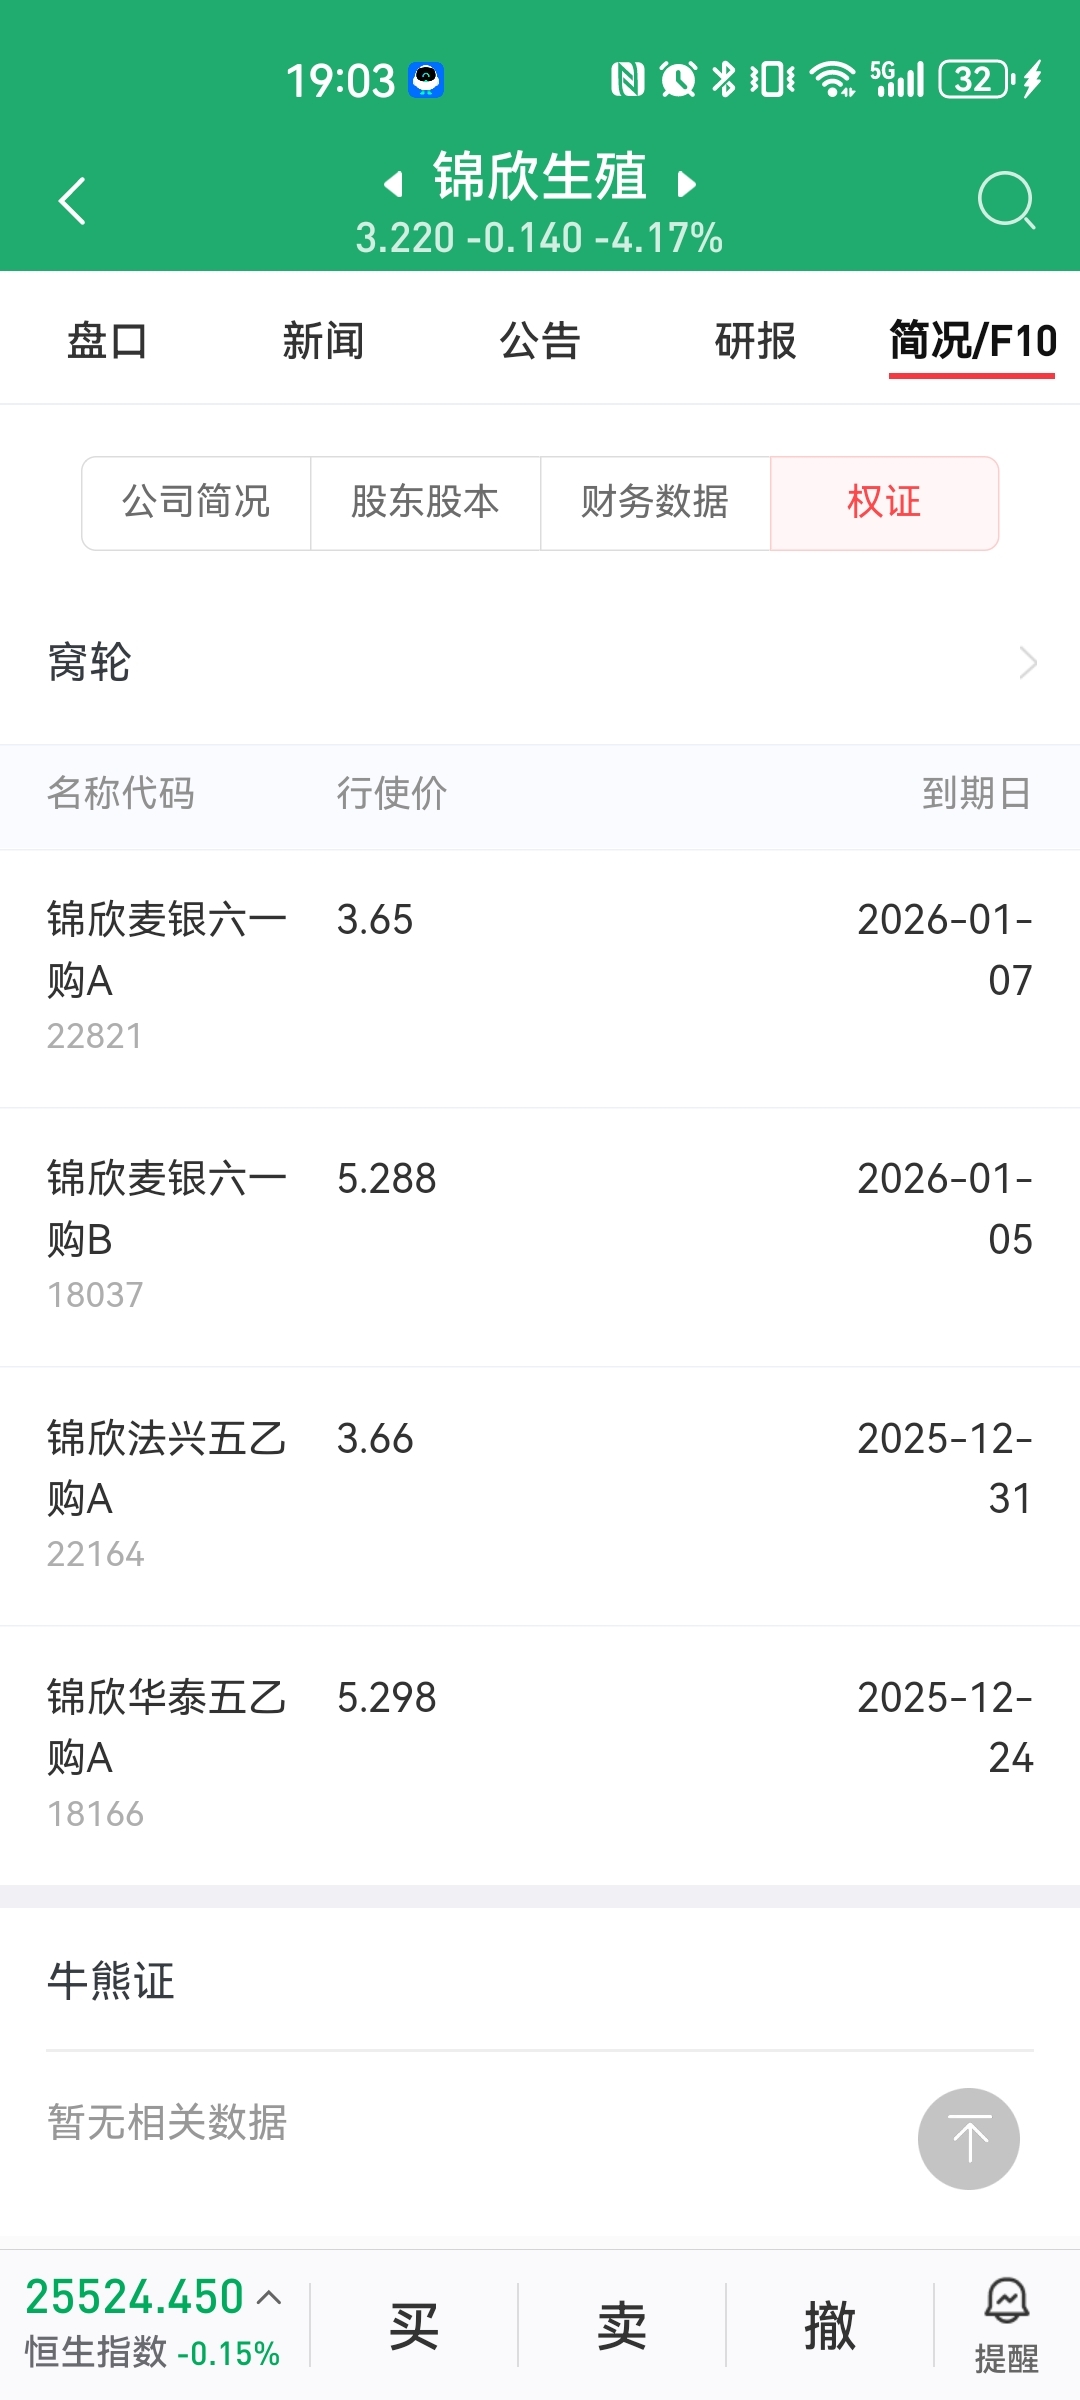
Task: Open the 提醒 alert icon
Action: (1006, 2325)
